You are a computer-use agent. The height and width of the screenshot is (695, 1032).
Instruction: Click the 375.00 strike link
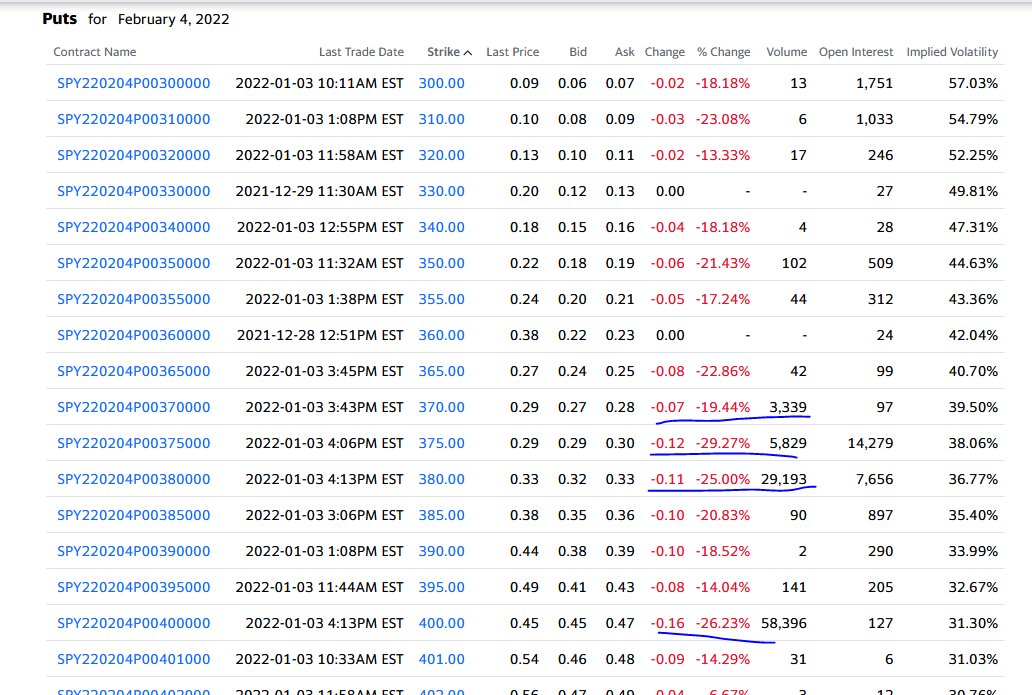[442, 444]
